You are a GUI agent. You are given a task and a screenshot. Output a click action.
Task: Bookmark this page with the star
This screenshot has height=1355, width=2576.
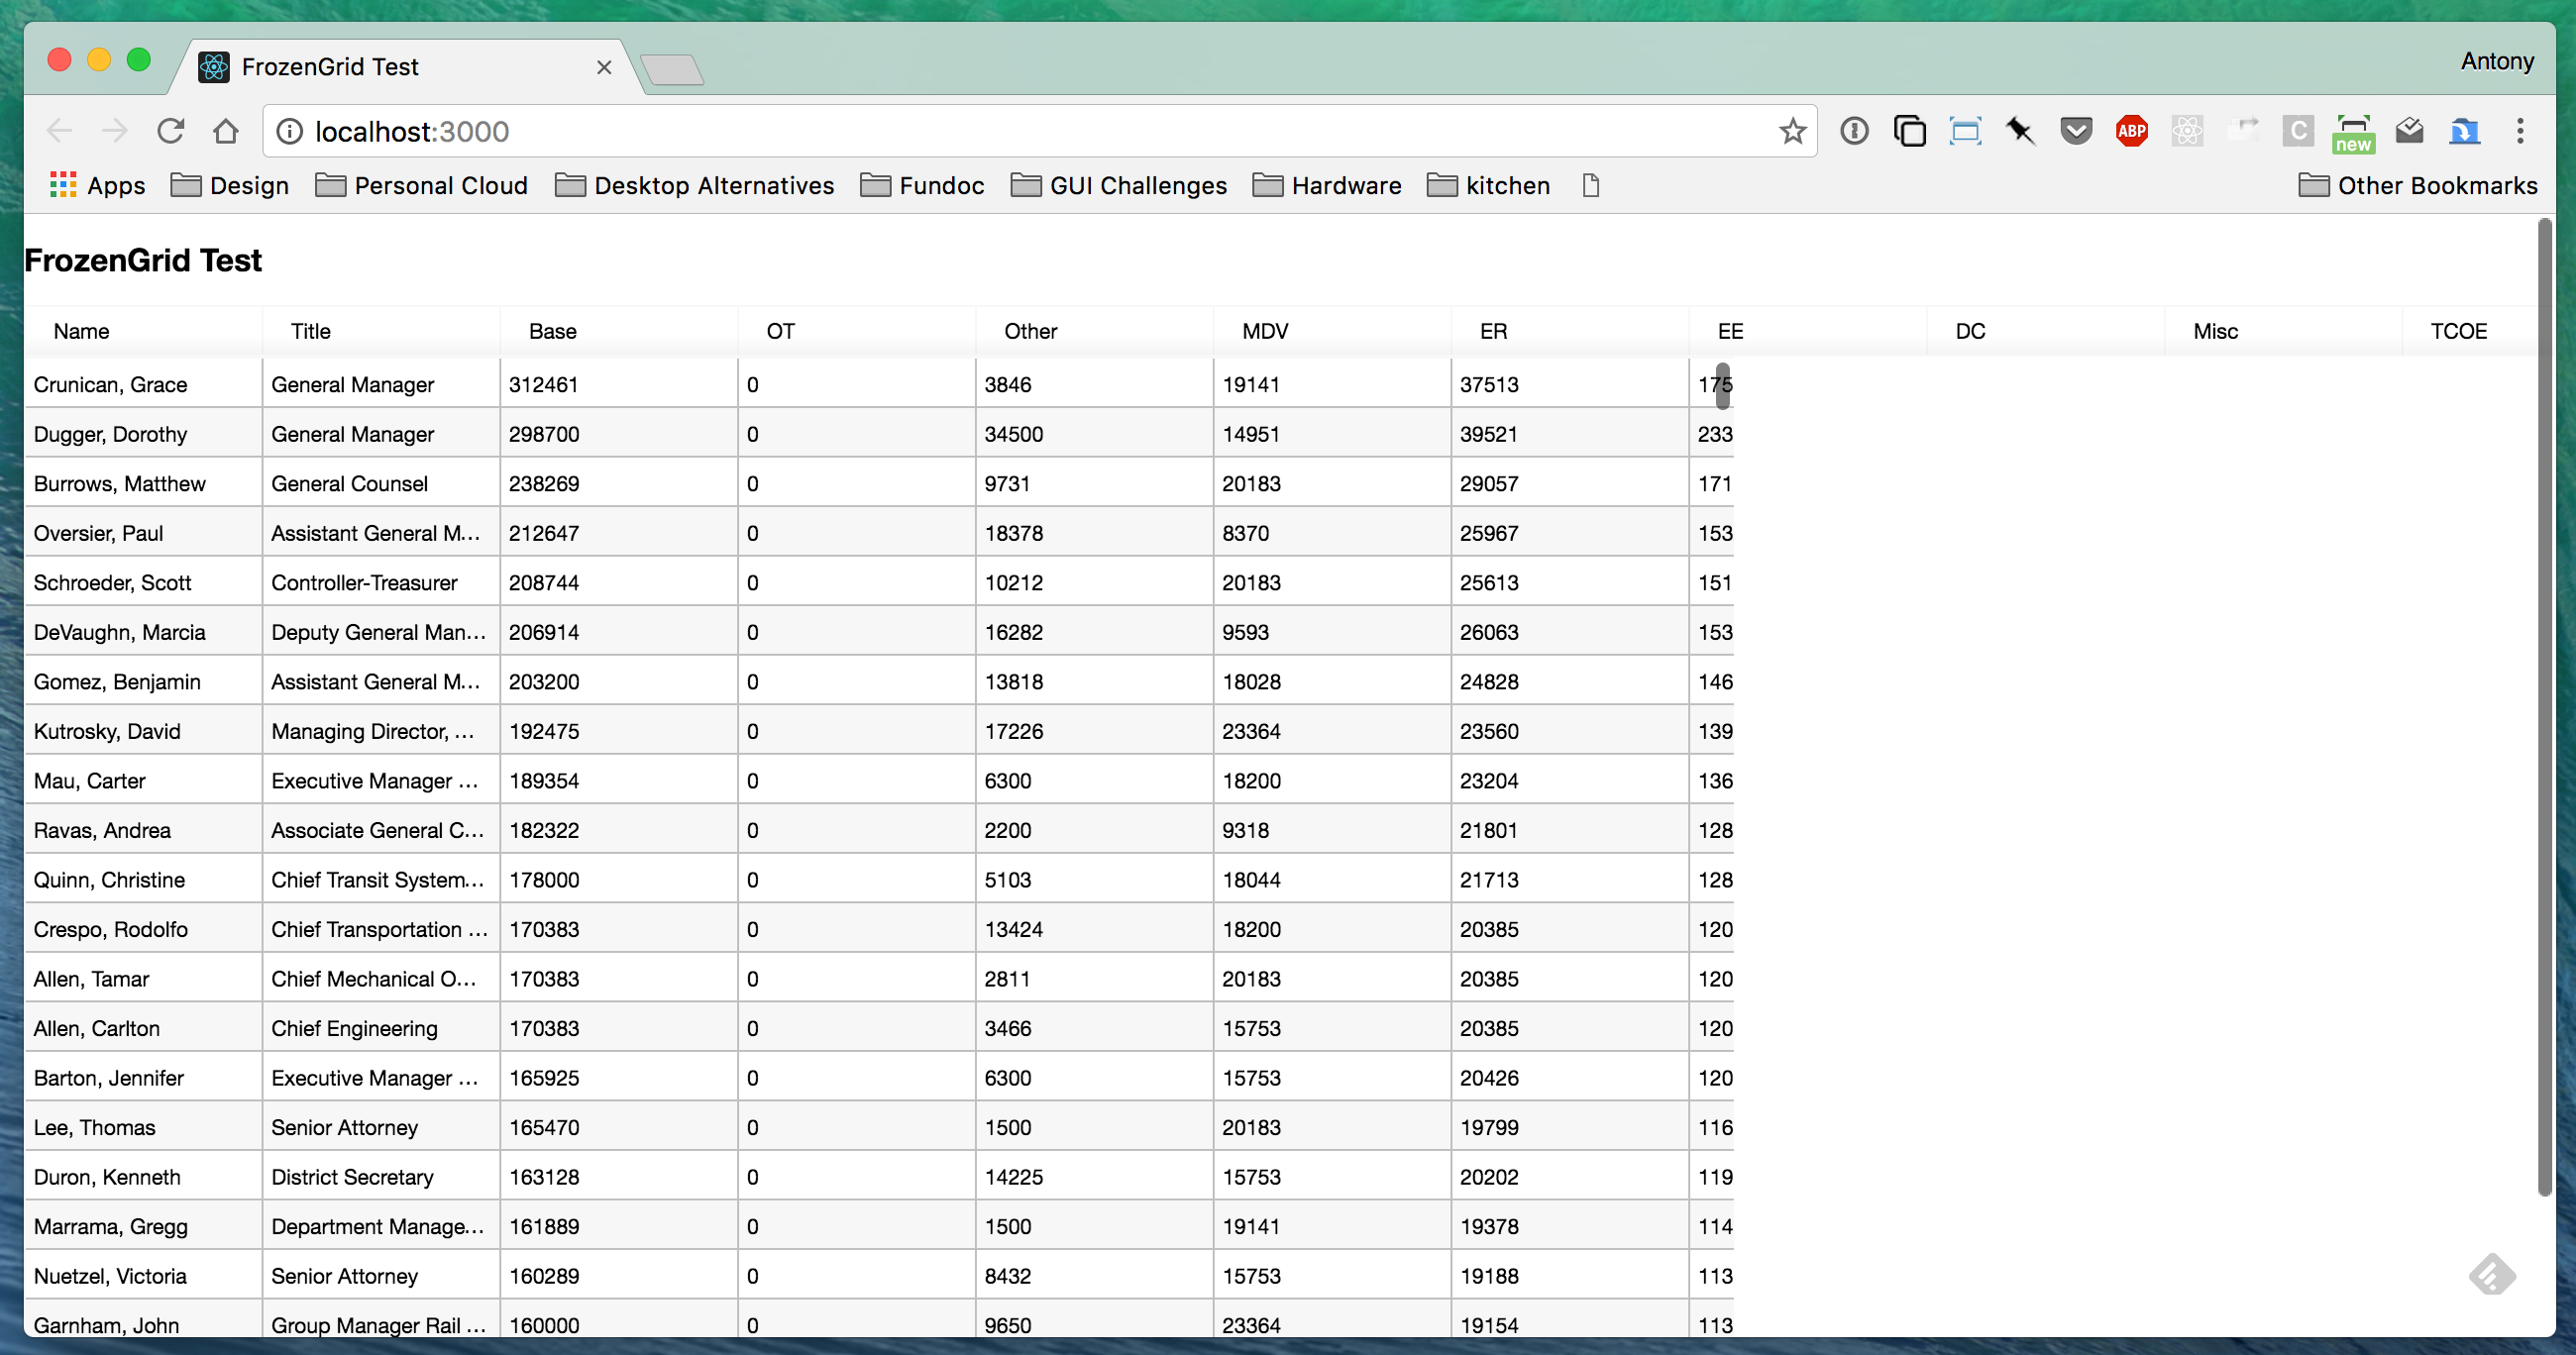pyautogui.click(x=1792, y=131)
